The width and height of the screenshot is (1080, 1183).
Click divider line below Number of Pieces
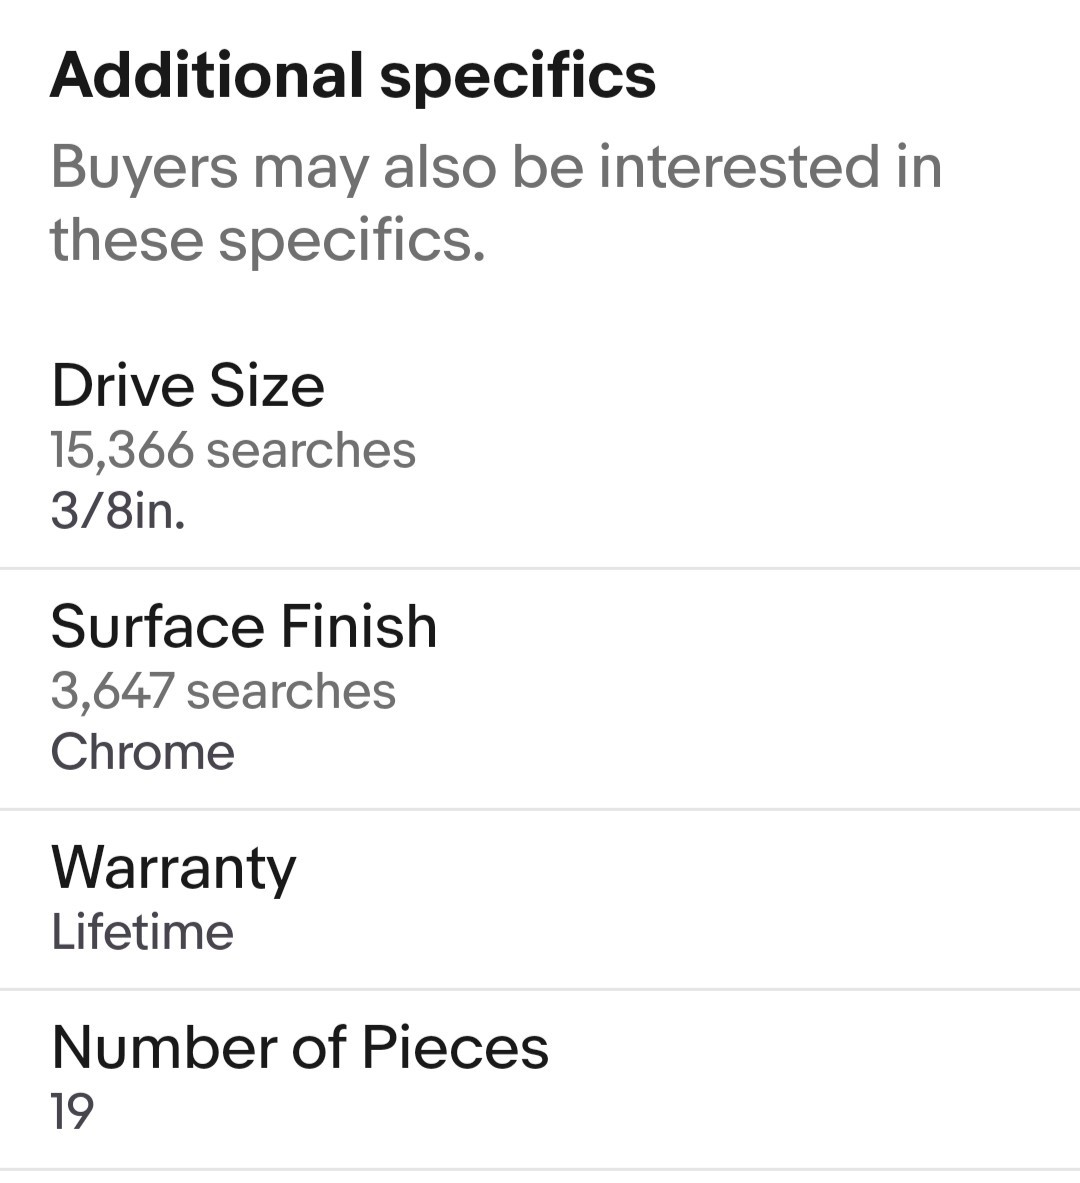pos(540,1169)
